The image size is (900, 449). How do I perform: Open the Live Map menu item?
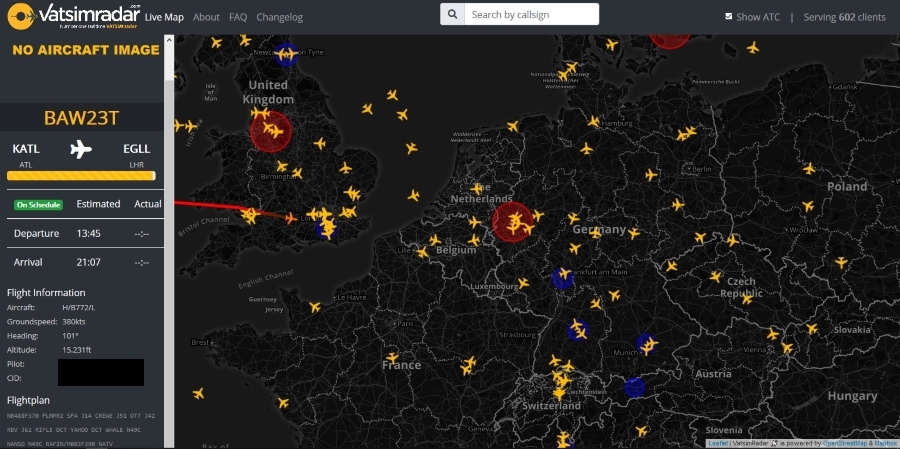(164, 17)
